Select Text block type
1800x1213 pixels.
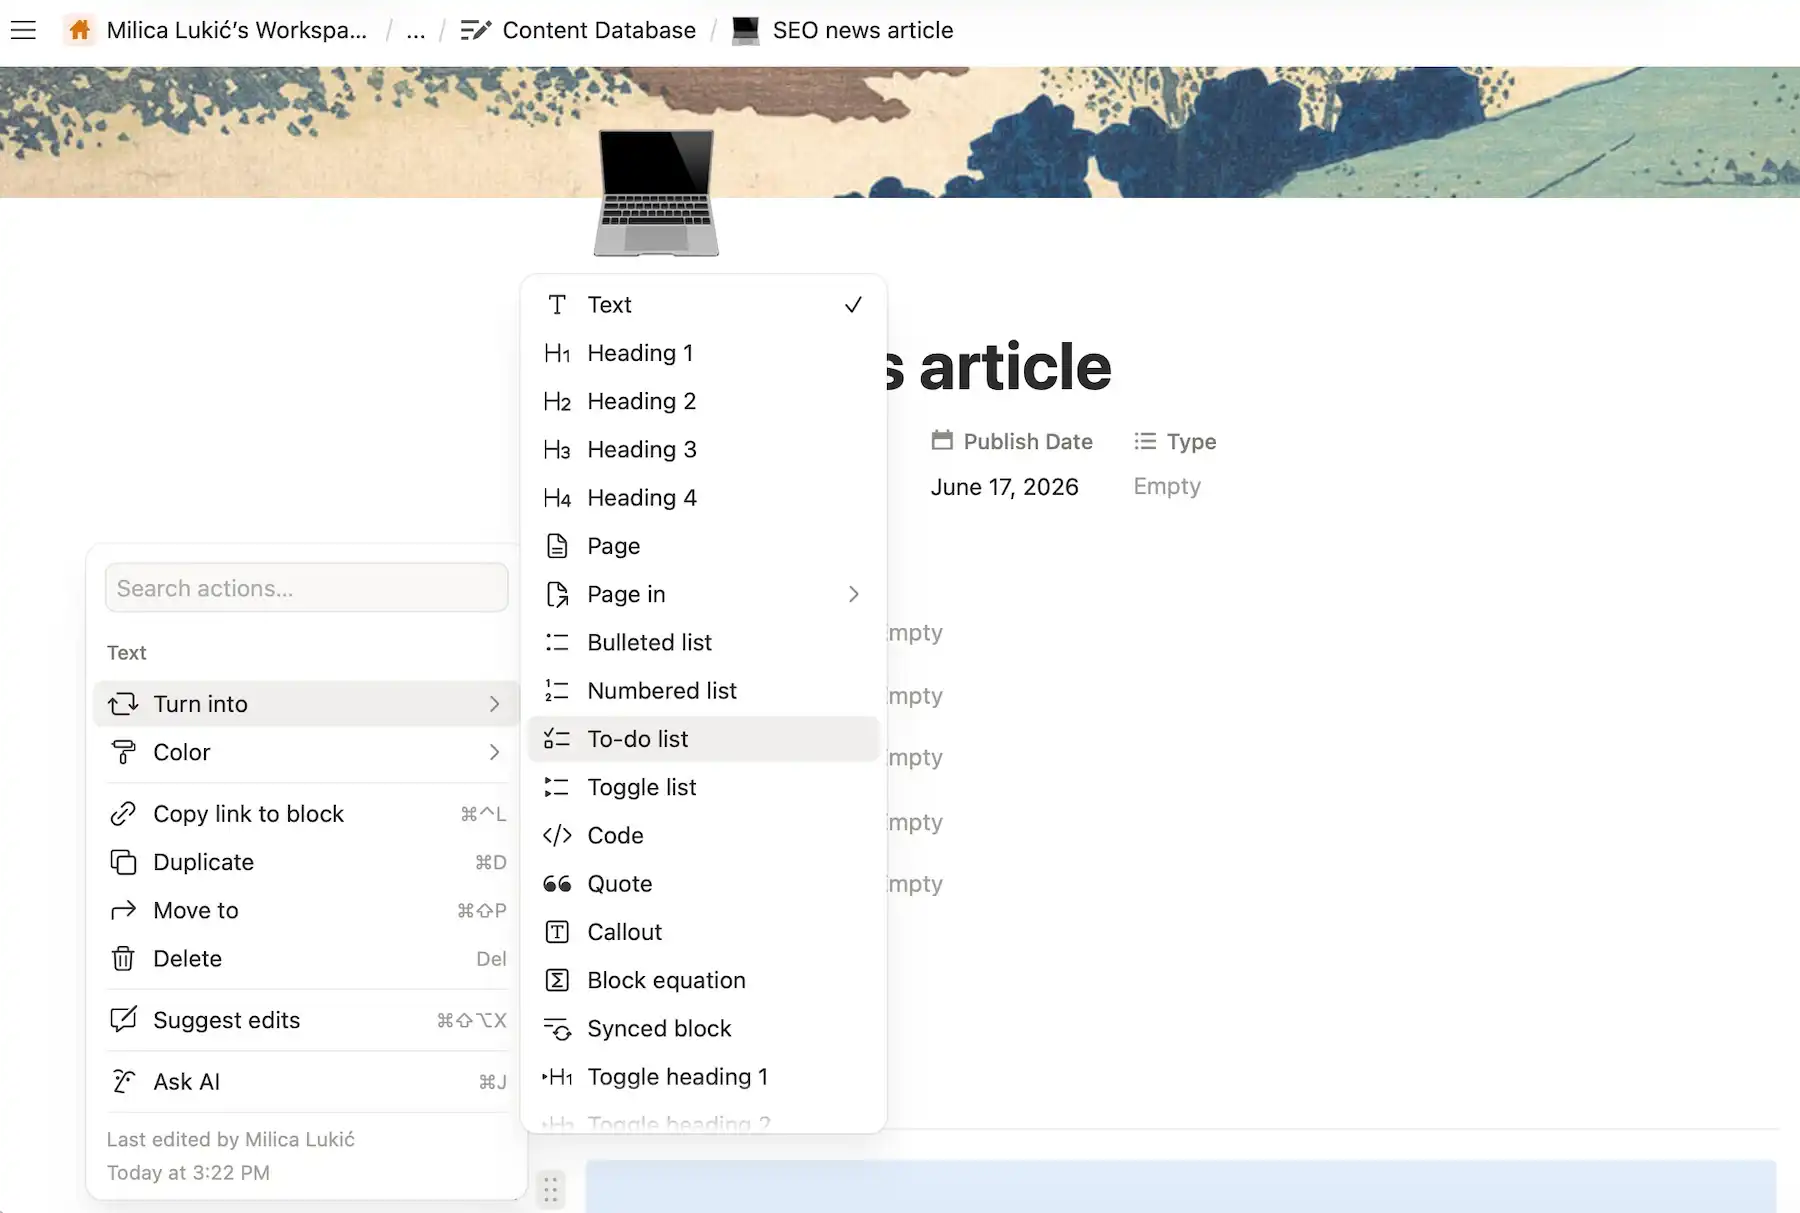[x=703, y=305]
